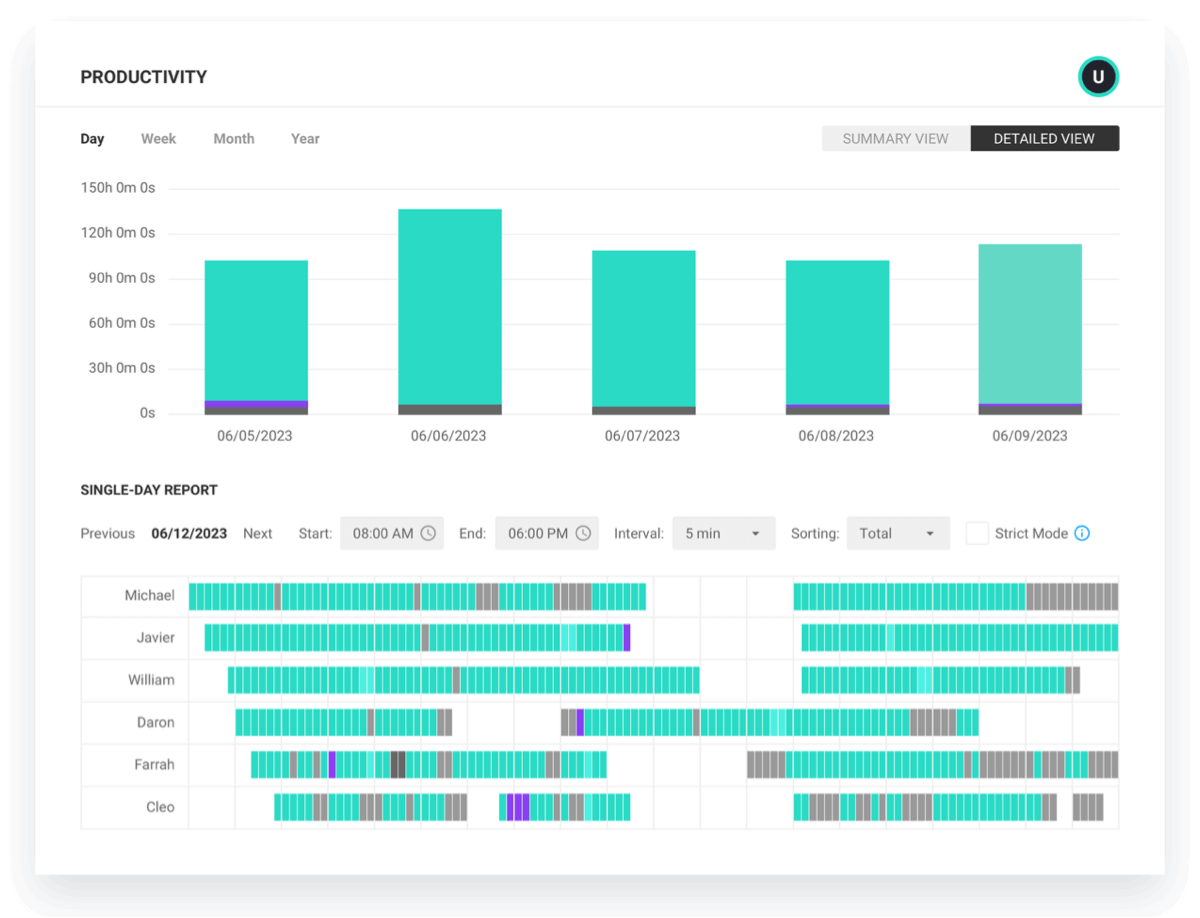Open the clock picker in the Start field
Image resolution: width=1200 pixels, height=918 pixels.
coord(430,533)
